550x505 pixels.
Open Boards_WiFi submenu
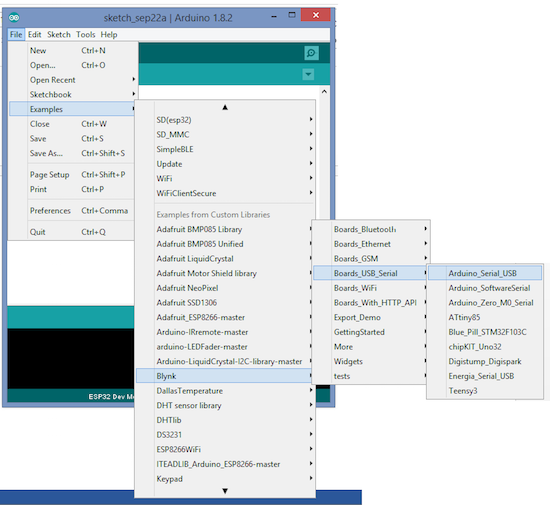(370, 288)
